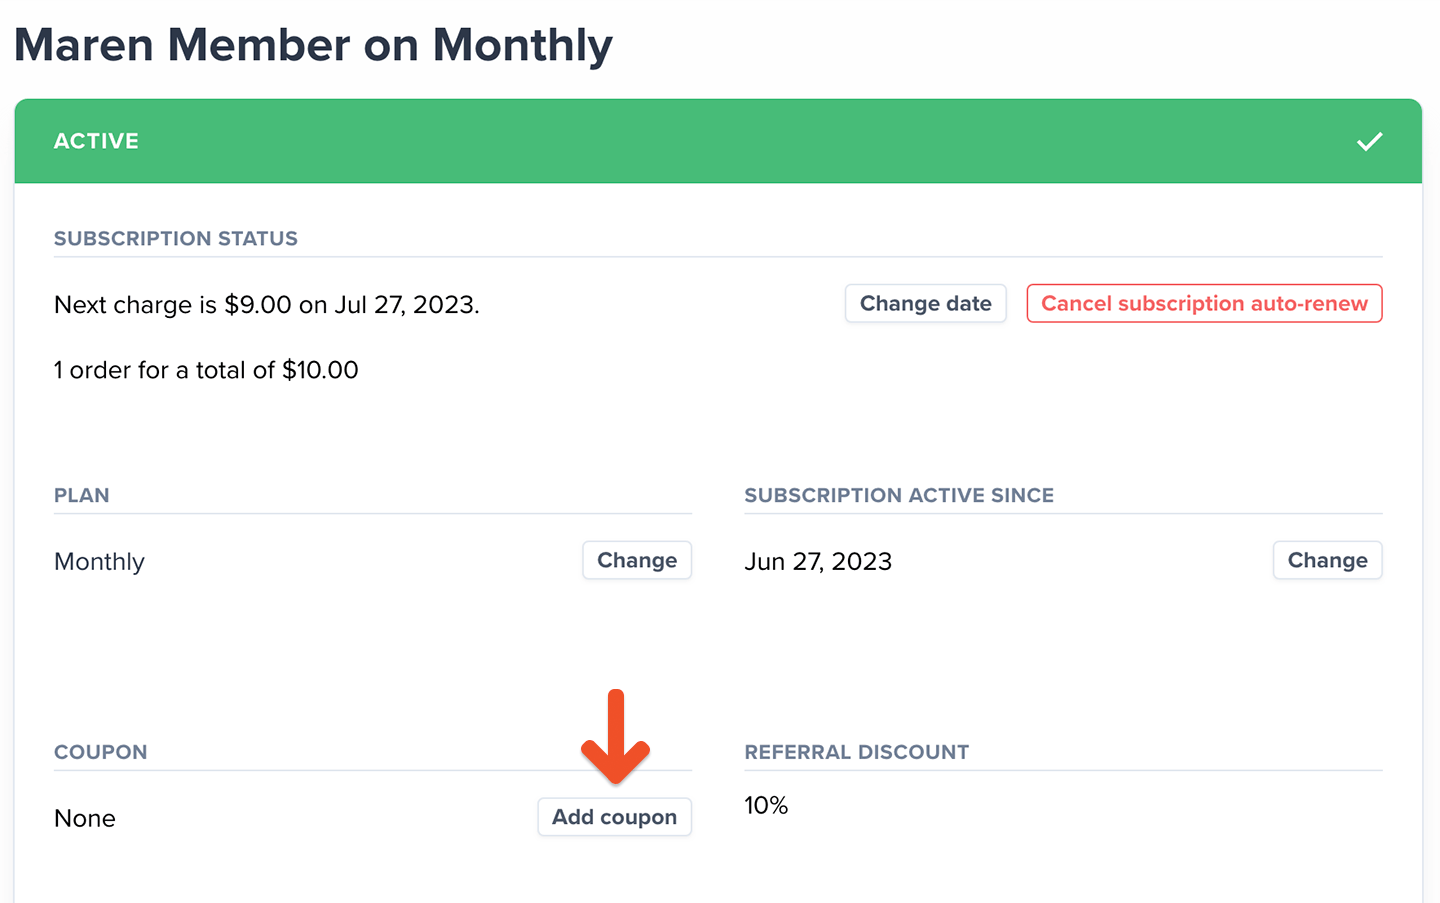Select the Referral Discount heading
The height and width of the screenshot is (903, 1440).
coord(856,753)
